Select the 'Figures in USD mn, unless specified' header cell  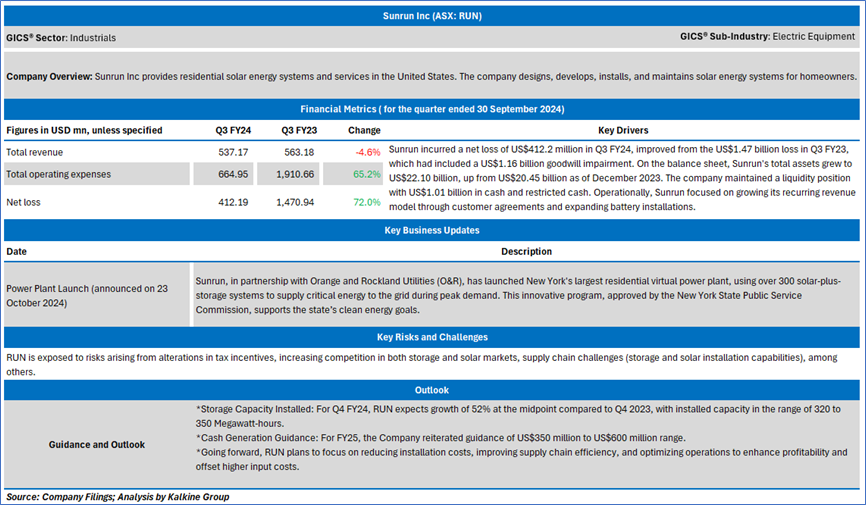pos(84,130)
